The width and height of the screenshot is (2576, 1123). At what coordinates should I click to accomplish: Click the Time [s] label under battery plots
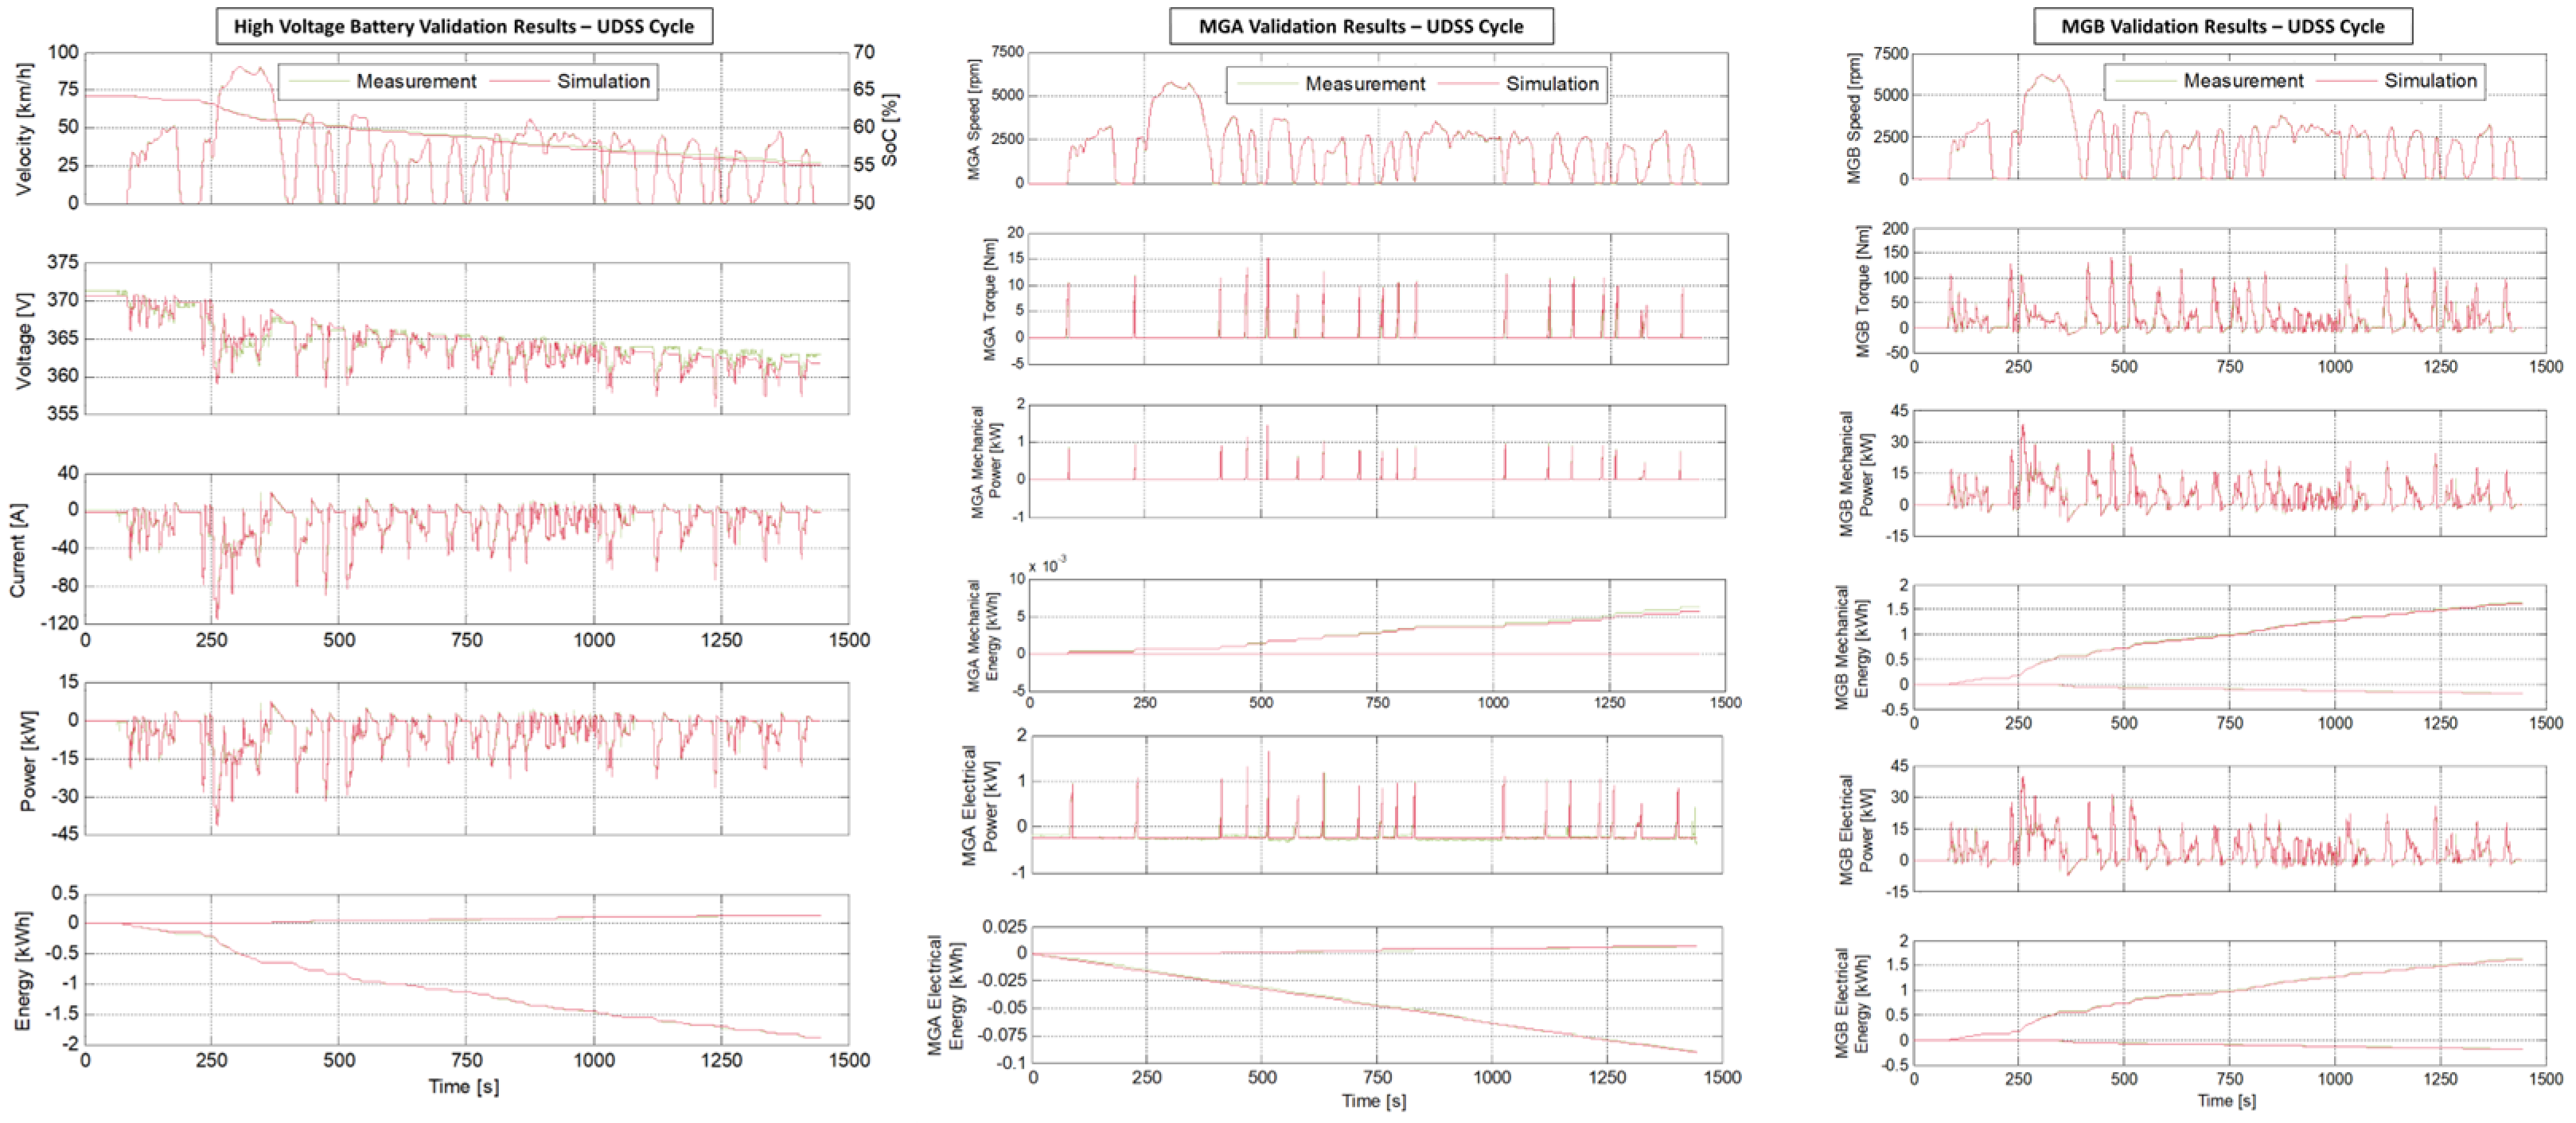pyautogui.click(x=464, y=1086)
